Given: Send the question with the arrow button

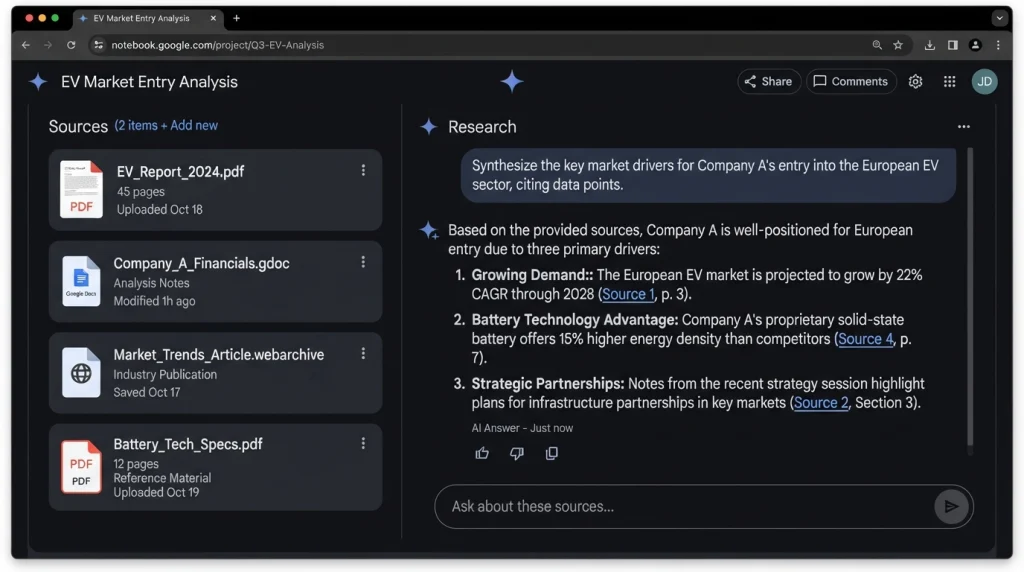Looking at the screenshot, I should (x=951, y=506).
